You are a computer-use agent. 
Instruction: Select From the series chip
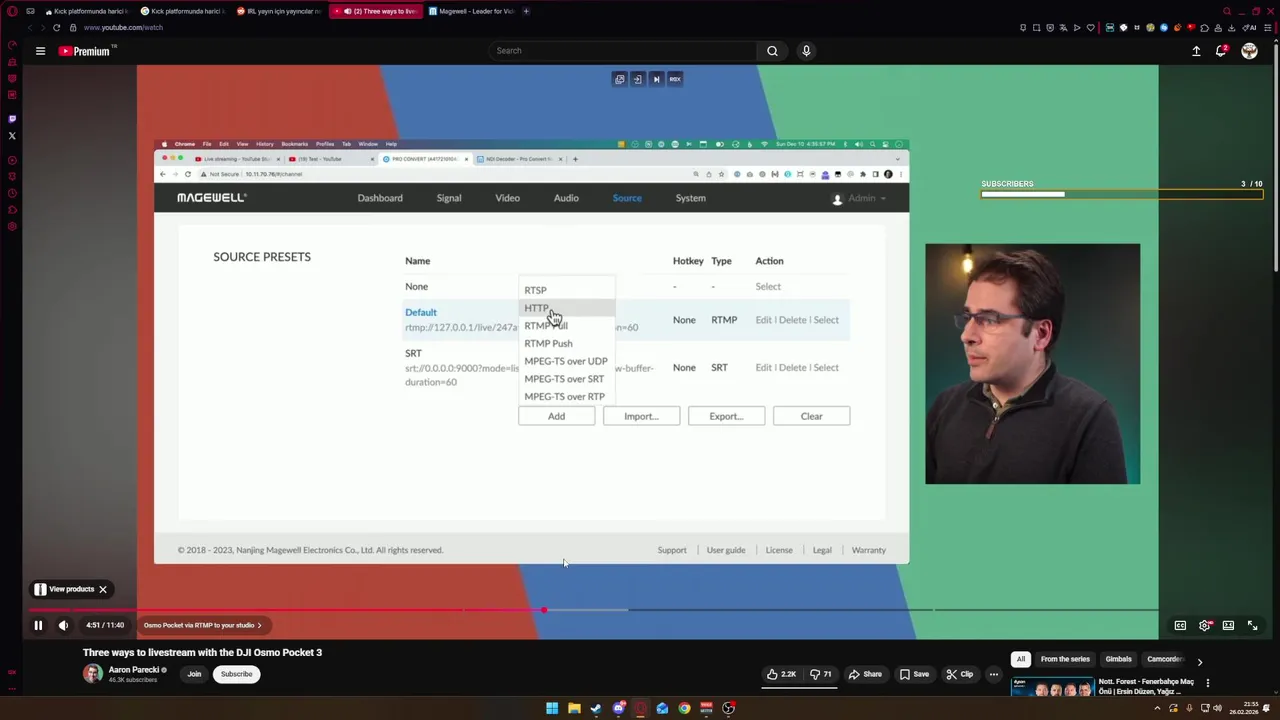(x=1065, y=659)
